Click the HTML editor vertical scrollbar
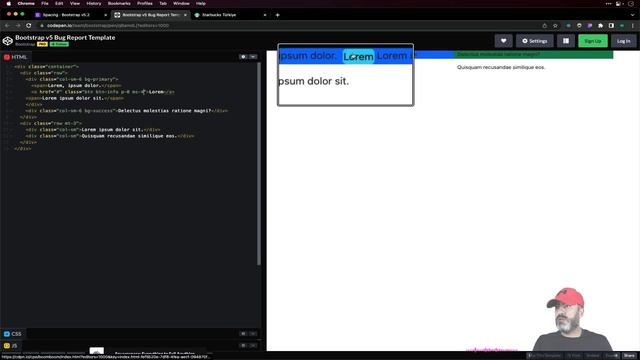 259,163
